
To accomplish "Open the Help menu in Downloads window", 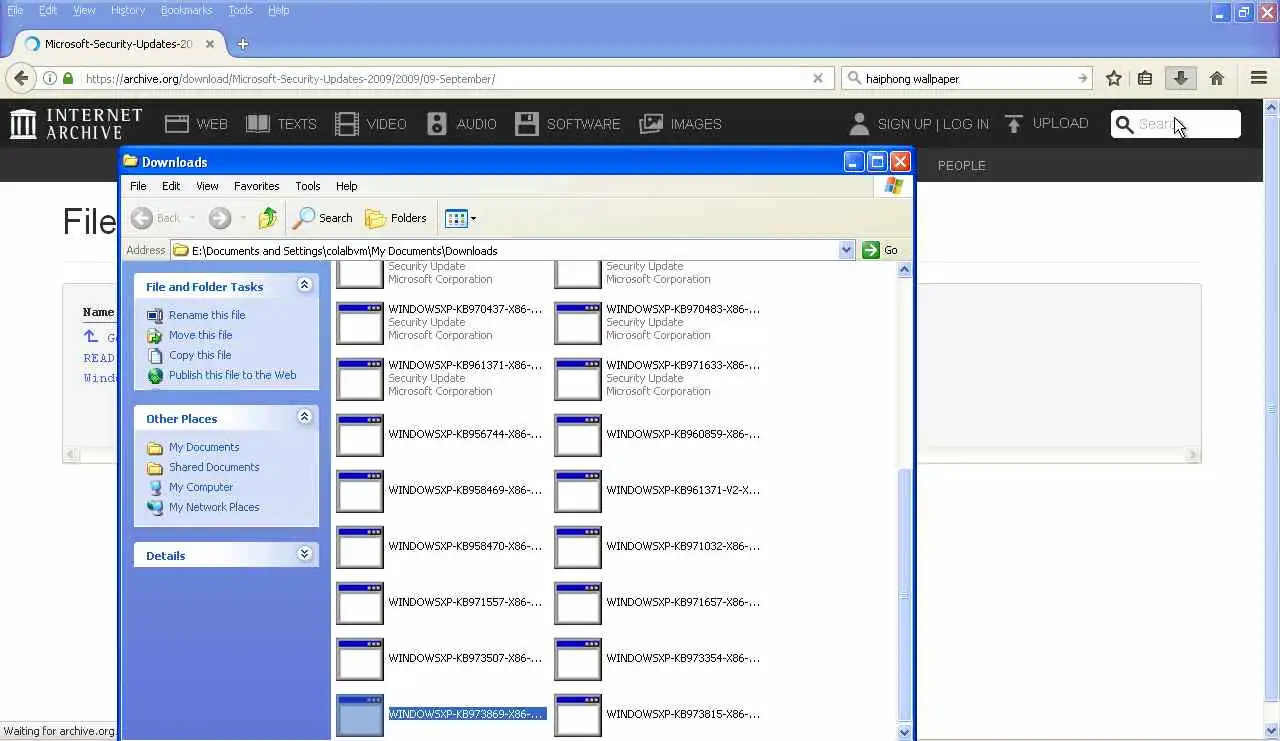I will tap(346, 186).
